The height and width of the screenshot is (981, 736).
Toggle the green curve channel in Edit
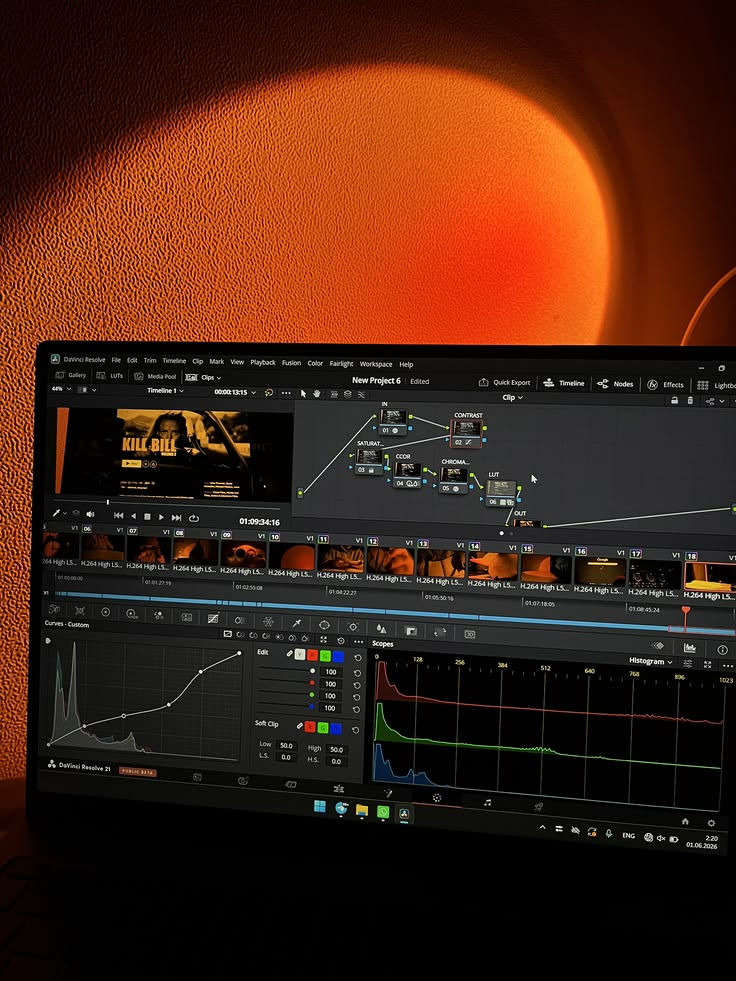point(325,656)
